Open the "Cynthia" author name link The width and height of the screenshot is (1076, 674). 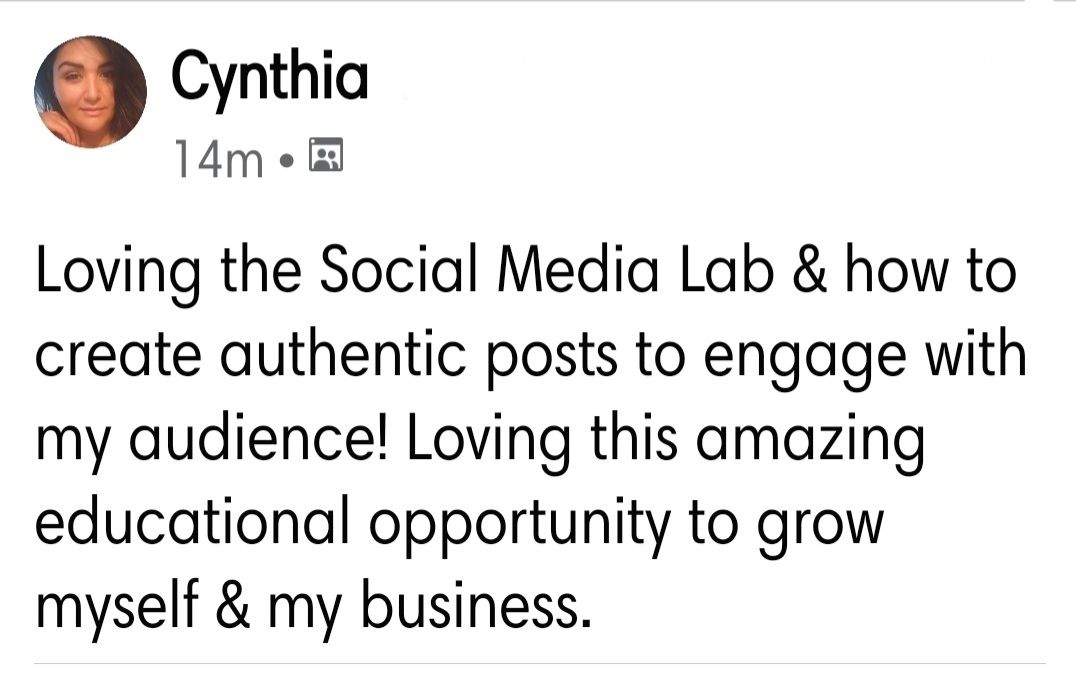270,77
